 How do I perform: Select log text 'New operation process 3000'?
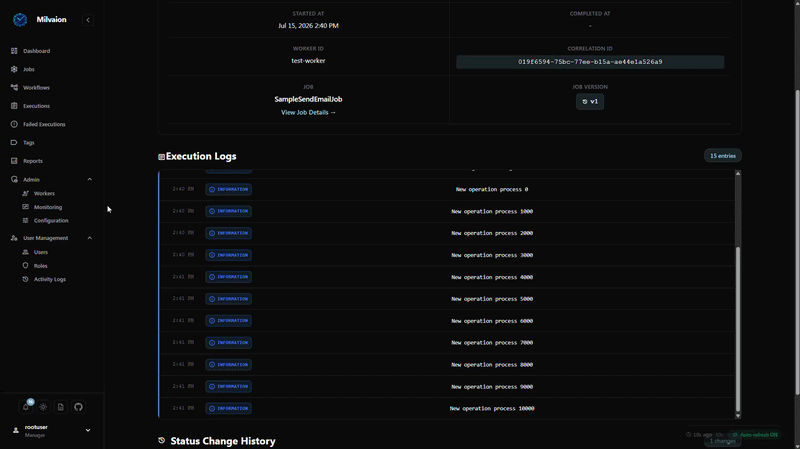(x=492, y=255)
